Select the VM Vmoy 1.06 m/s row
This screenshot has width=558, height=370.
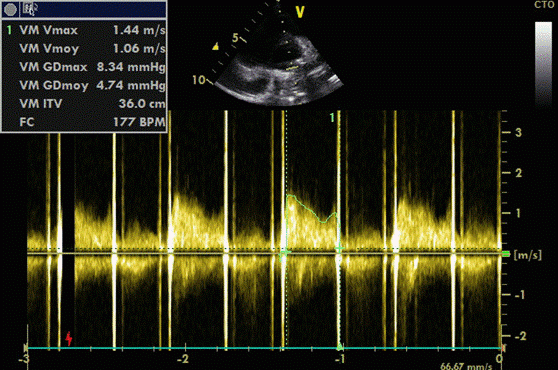pos(84,49)
